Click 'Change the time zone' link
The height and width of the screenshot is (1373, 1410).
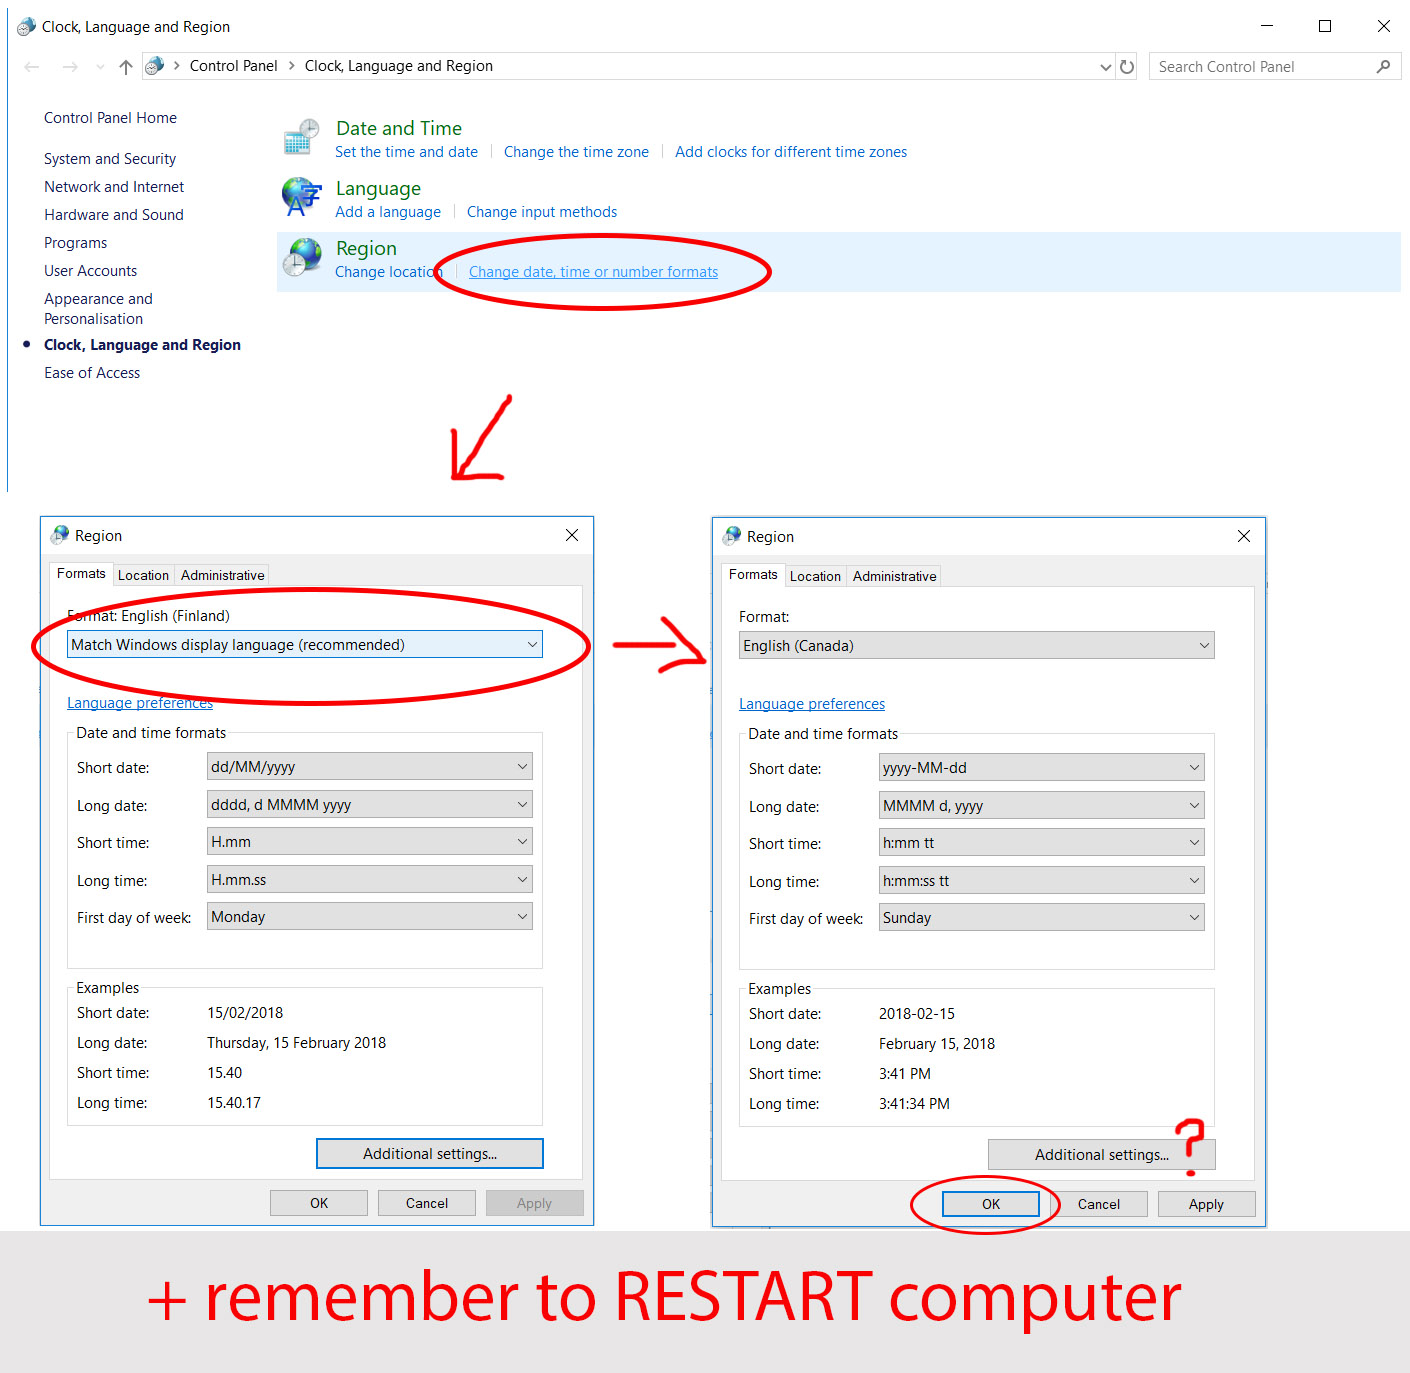coord(576,152)
